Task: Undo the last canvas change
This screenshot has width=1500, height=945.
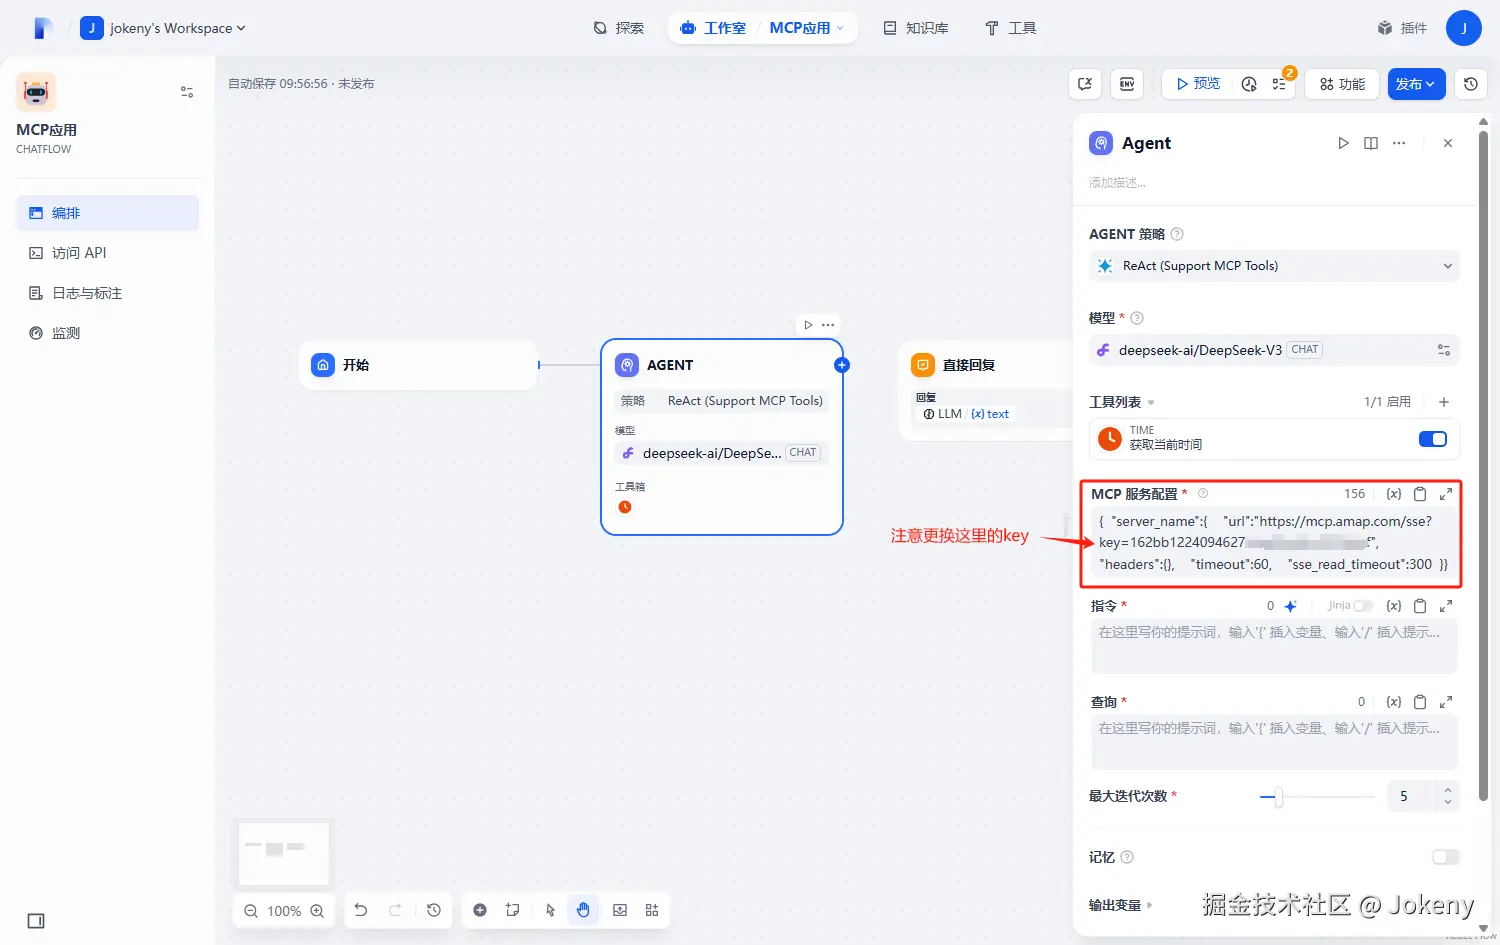Action: 361,910
